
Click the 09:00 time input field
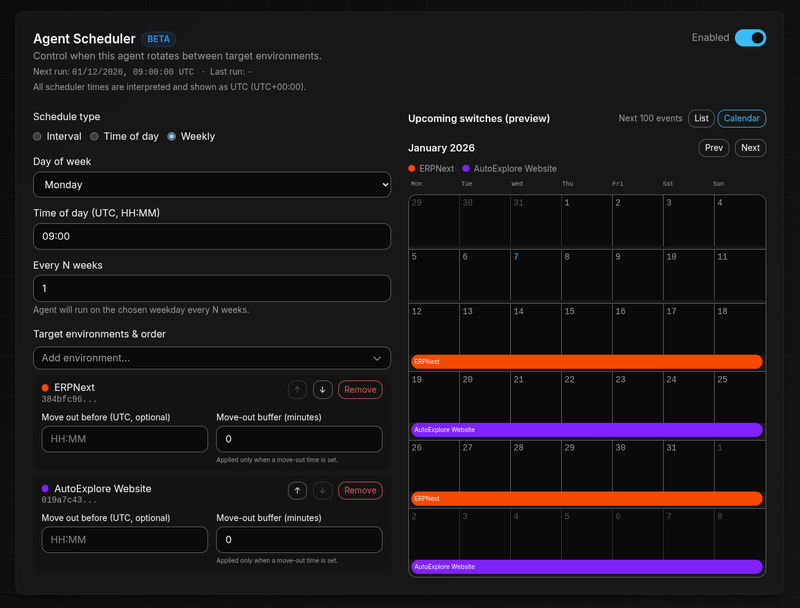(x=212, y=236)
